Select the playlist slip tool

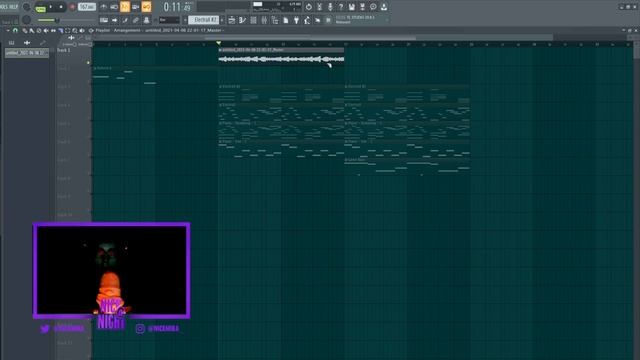pyautogui.click(x=53, y=31)
